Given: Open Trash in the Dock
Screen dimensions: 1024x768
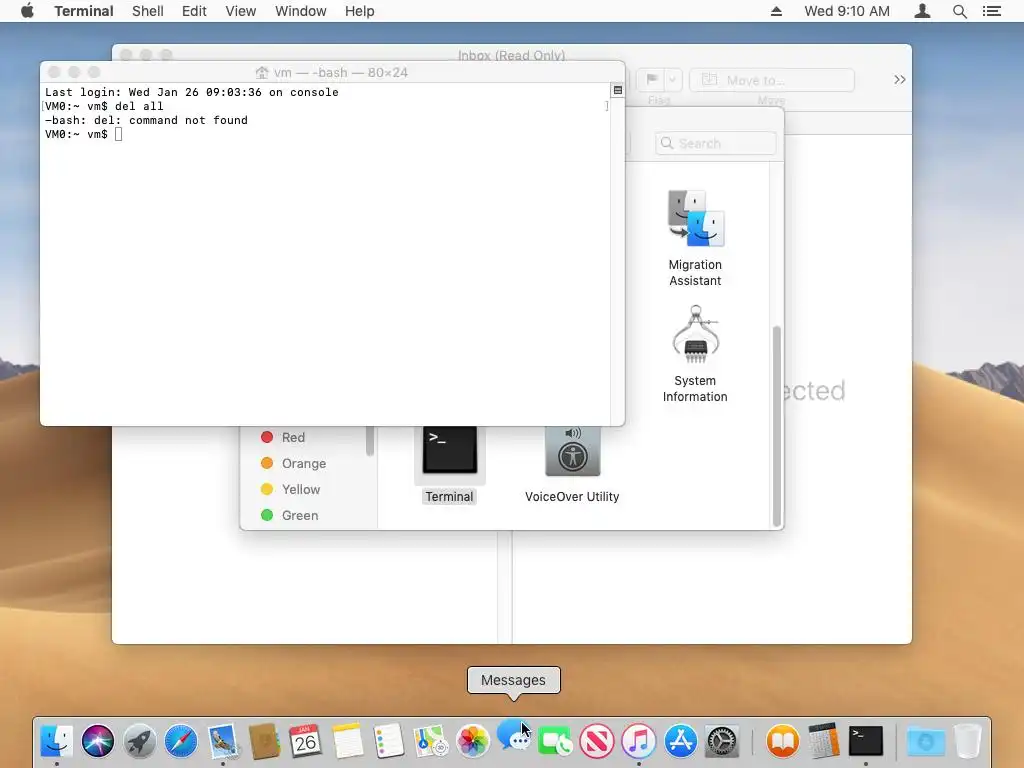Looking at the screenshot, I should pyautogui.click(x=968, y=741).
